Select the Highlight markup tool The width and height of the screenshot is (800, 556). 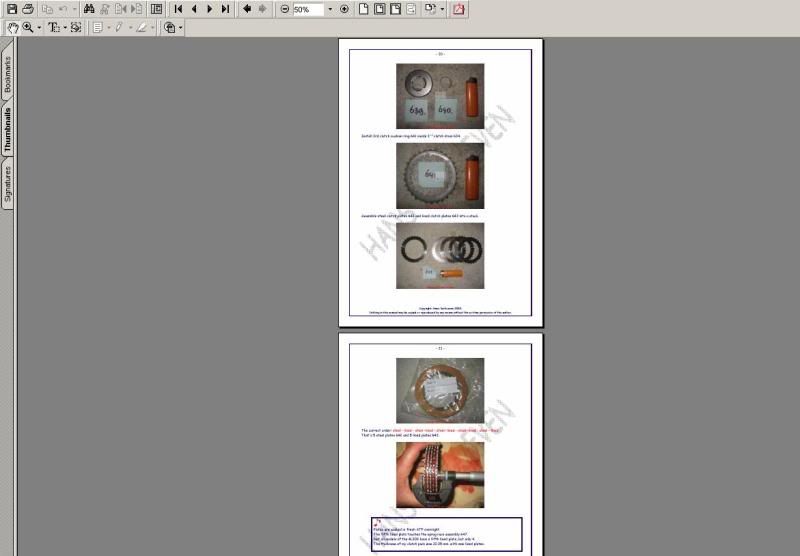(x=141, y=28)
